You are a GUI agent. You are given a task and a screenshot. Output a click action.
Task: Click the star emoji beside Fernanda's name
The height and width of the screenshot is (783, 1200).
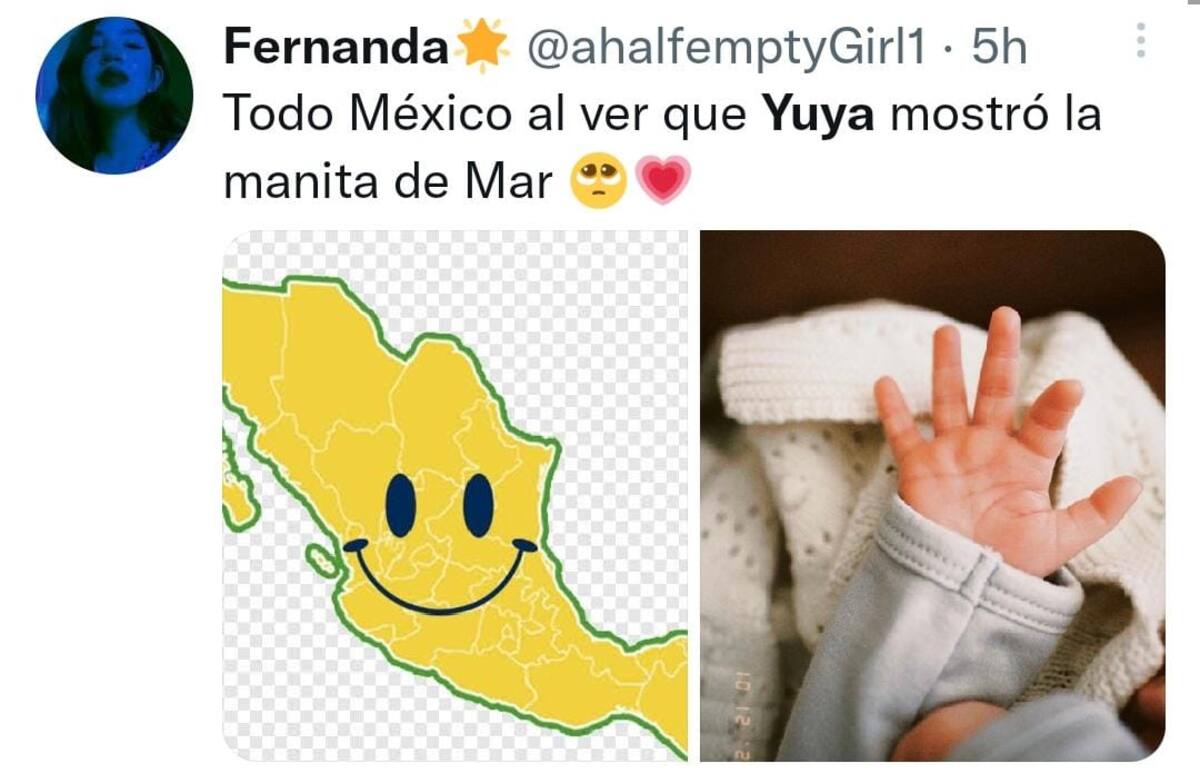(482, 46)
